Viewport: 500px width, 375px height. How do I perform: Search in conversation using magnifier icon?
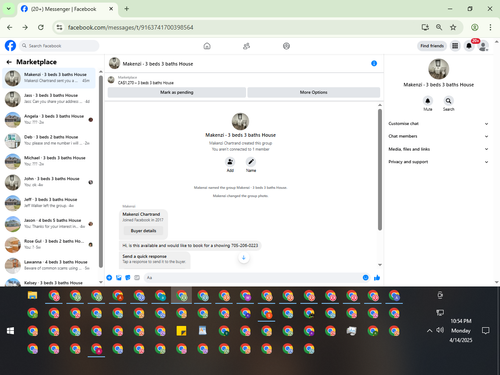tap(449, 101)
